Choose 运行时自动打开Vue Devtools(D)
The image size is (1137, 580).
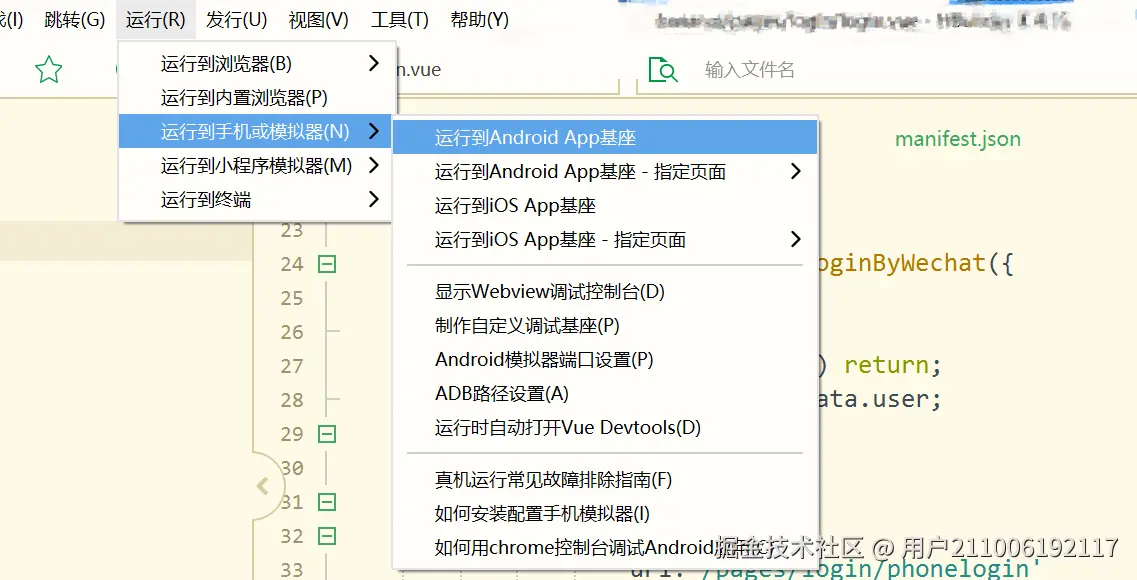(605, 428)
